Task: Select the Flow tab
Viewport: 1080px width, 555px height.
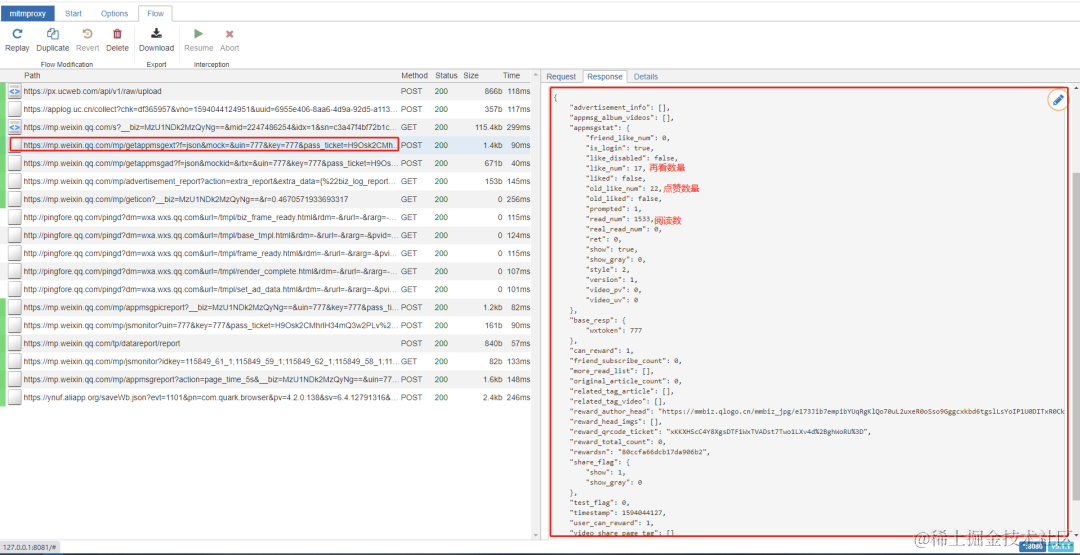Action: click(155, 14)
